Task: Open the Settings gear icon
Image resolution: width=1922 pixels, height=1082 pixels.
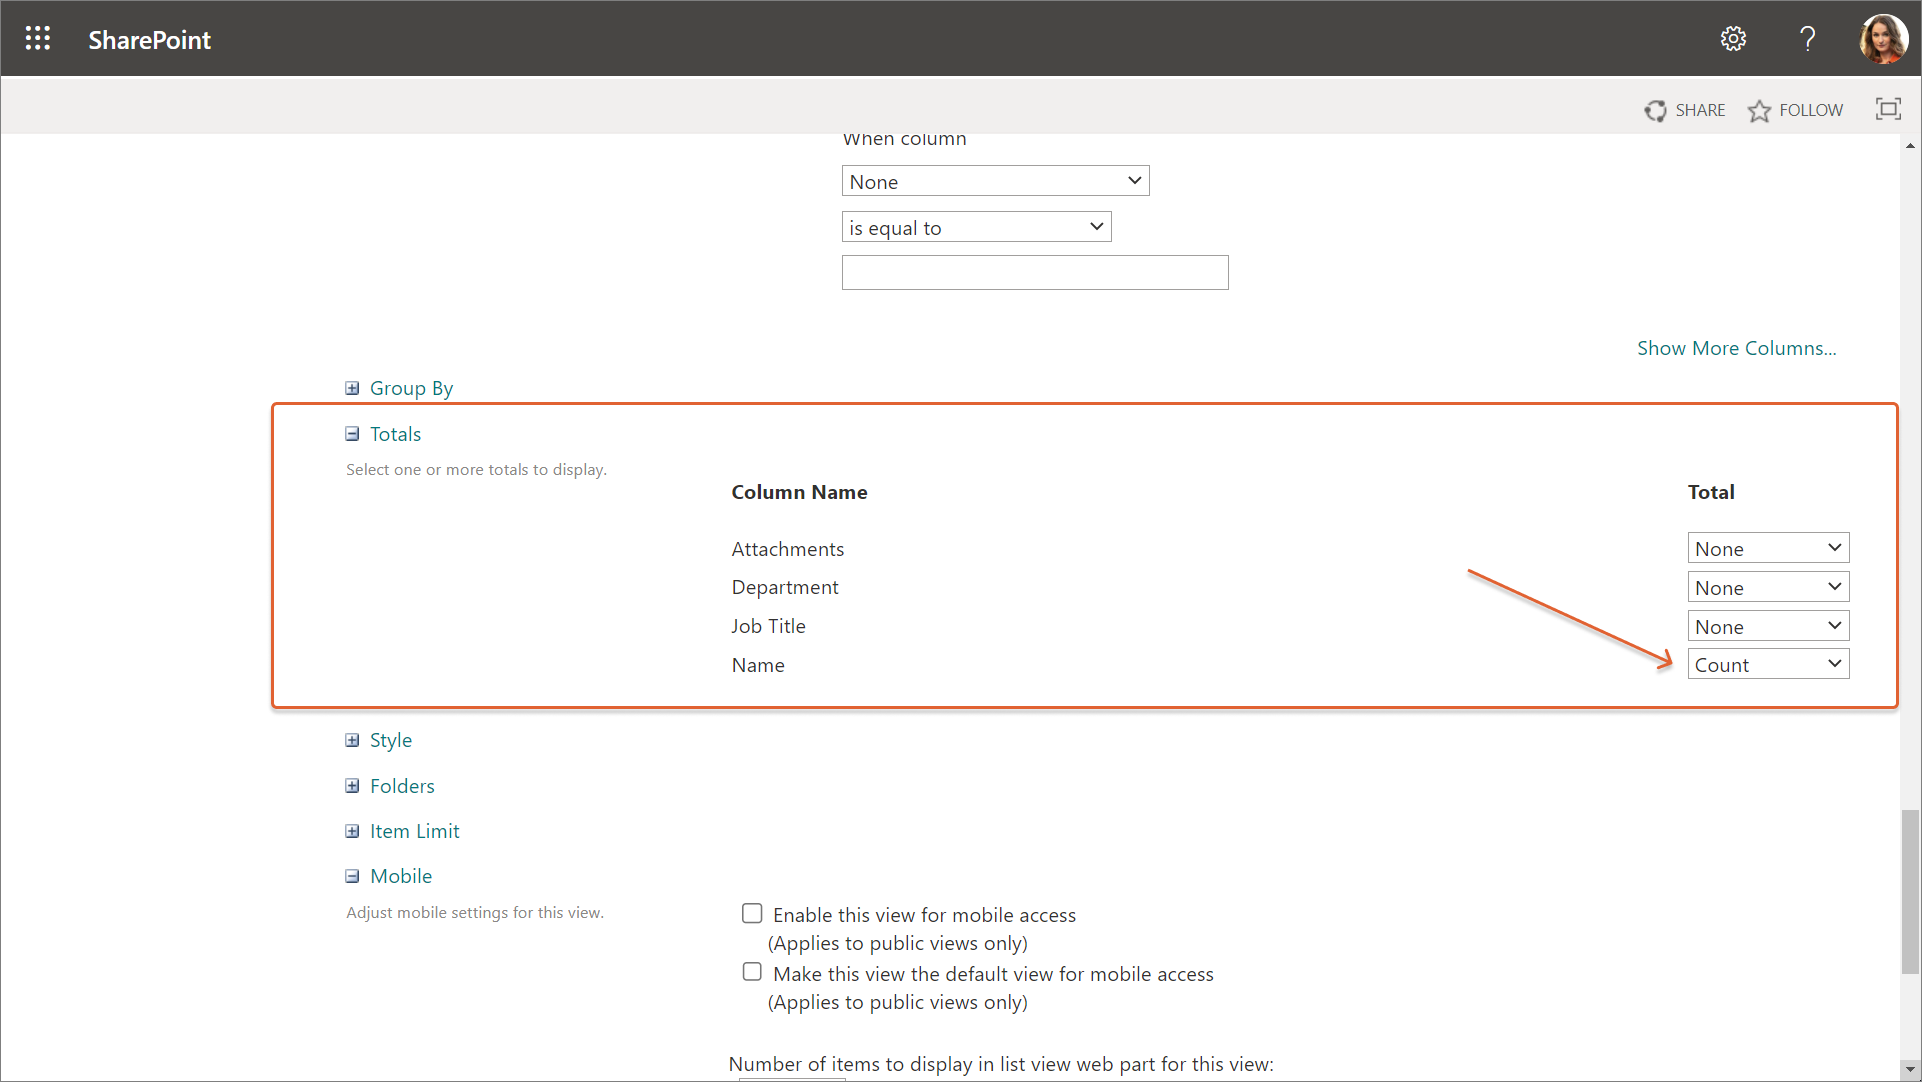Action: click(x=1733, y=39)
